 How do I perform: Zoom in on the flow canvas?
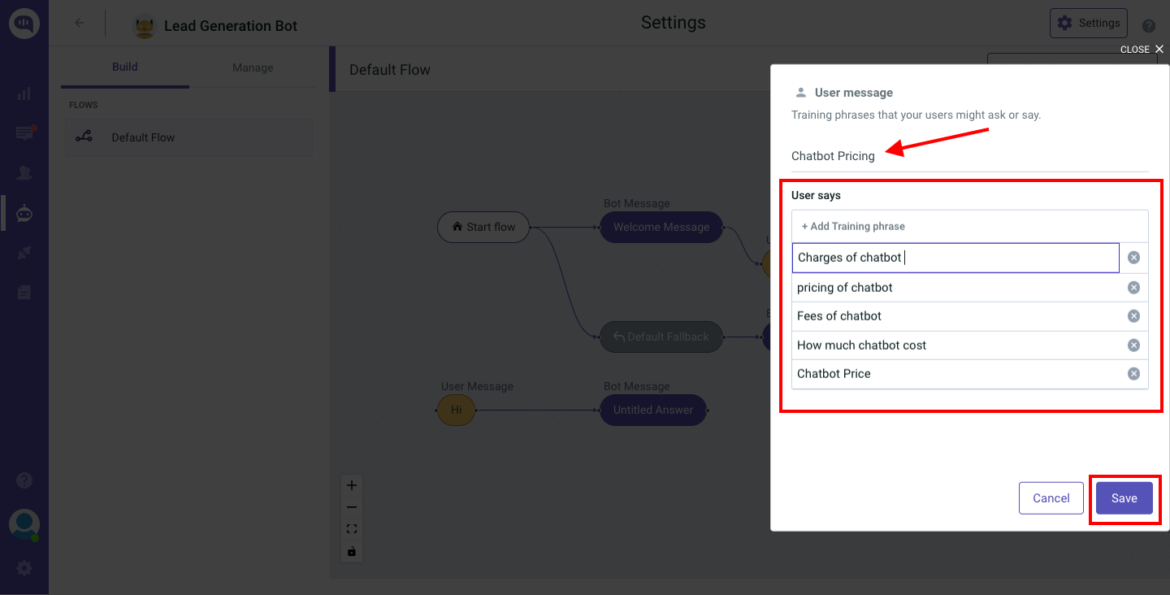tap(351, 485)
